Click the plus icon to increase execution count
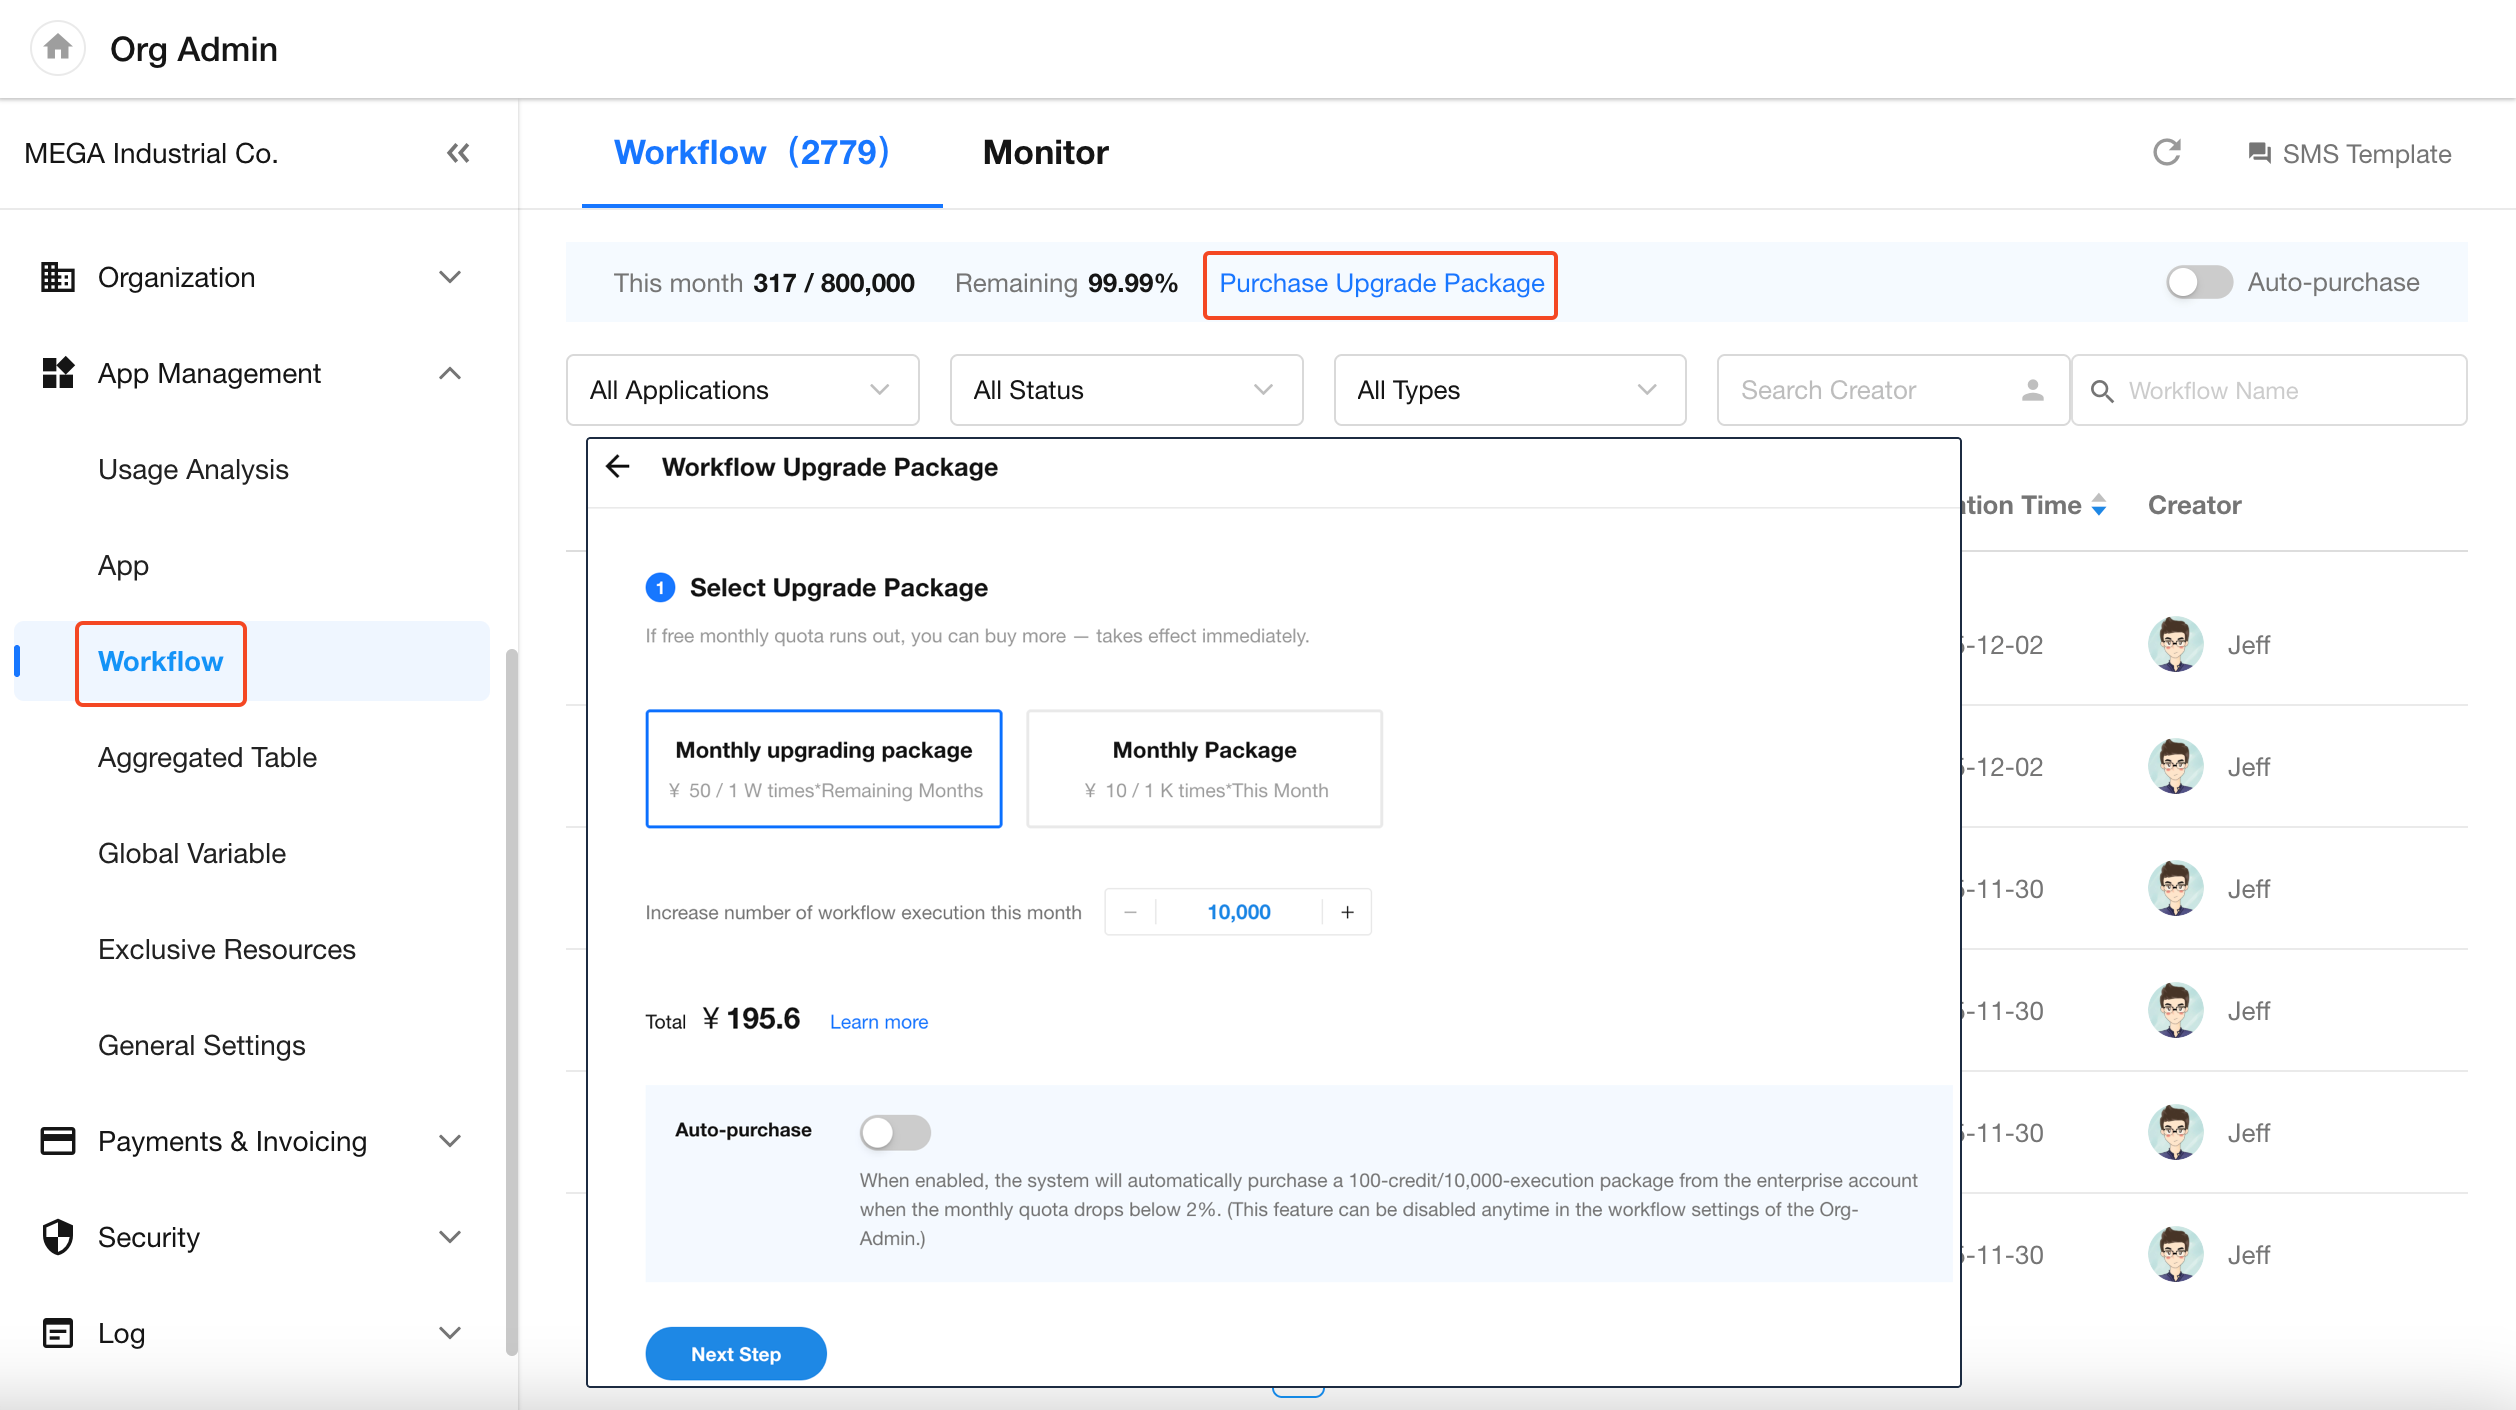The height and width of the screenshot is (1410, 2516). (x=1347, y=912)
